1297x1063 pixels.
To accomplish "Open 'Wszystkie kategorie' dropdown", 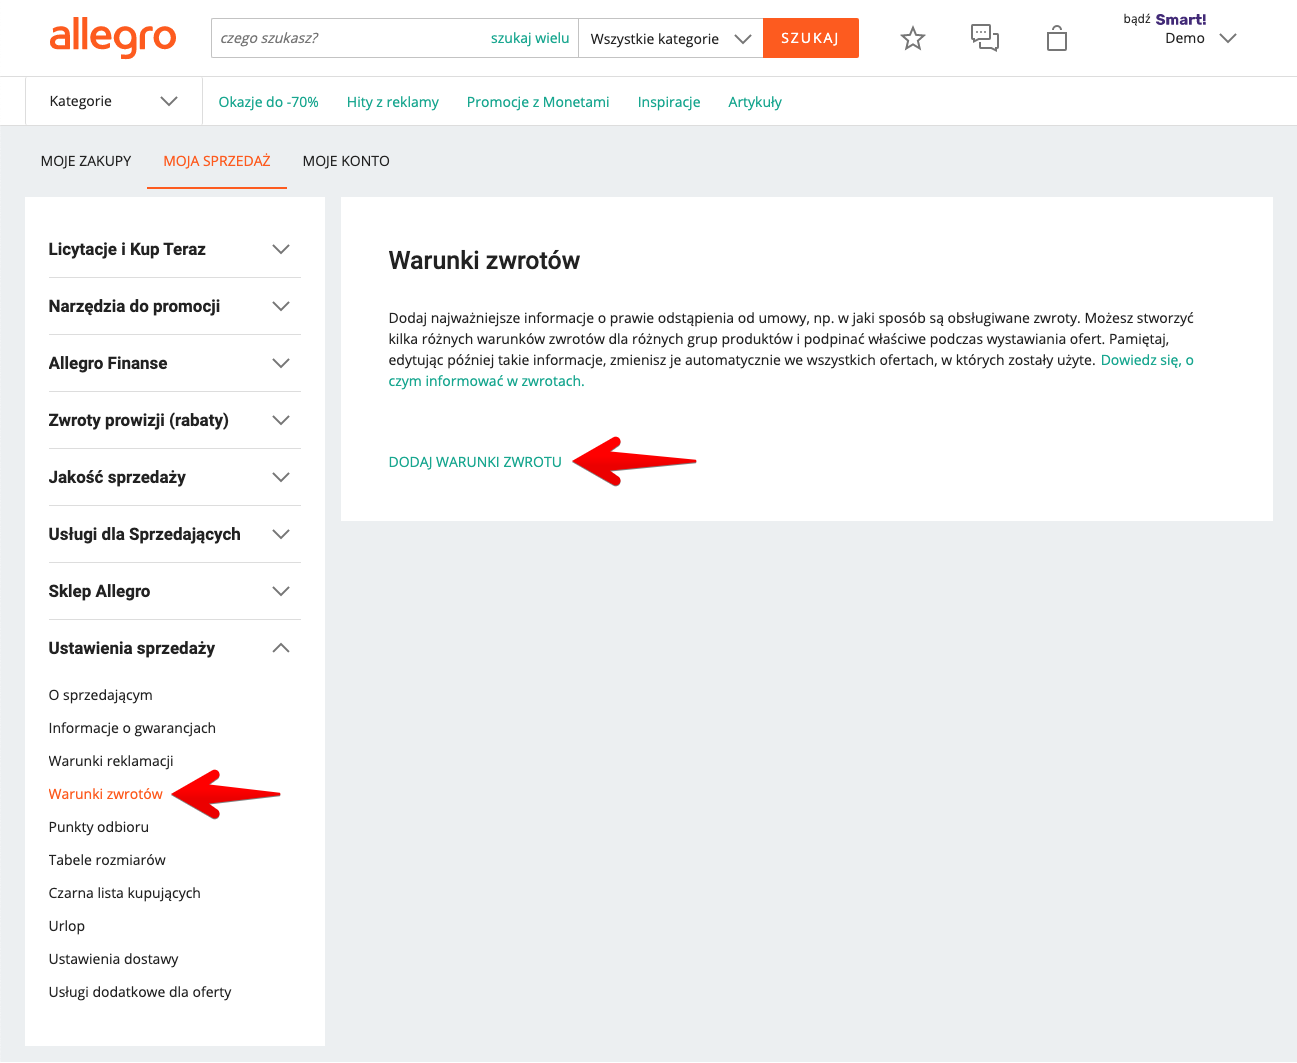I will pyautogui.click(x=670, y=38).
